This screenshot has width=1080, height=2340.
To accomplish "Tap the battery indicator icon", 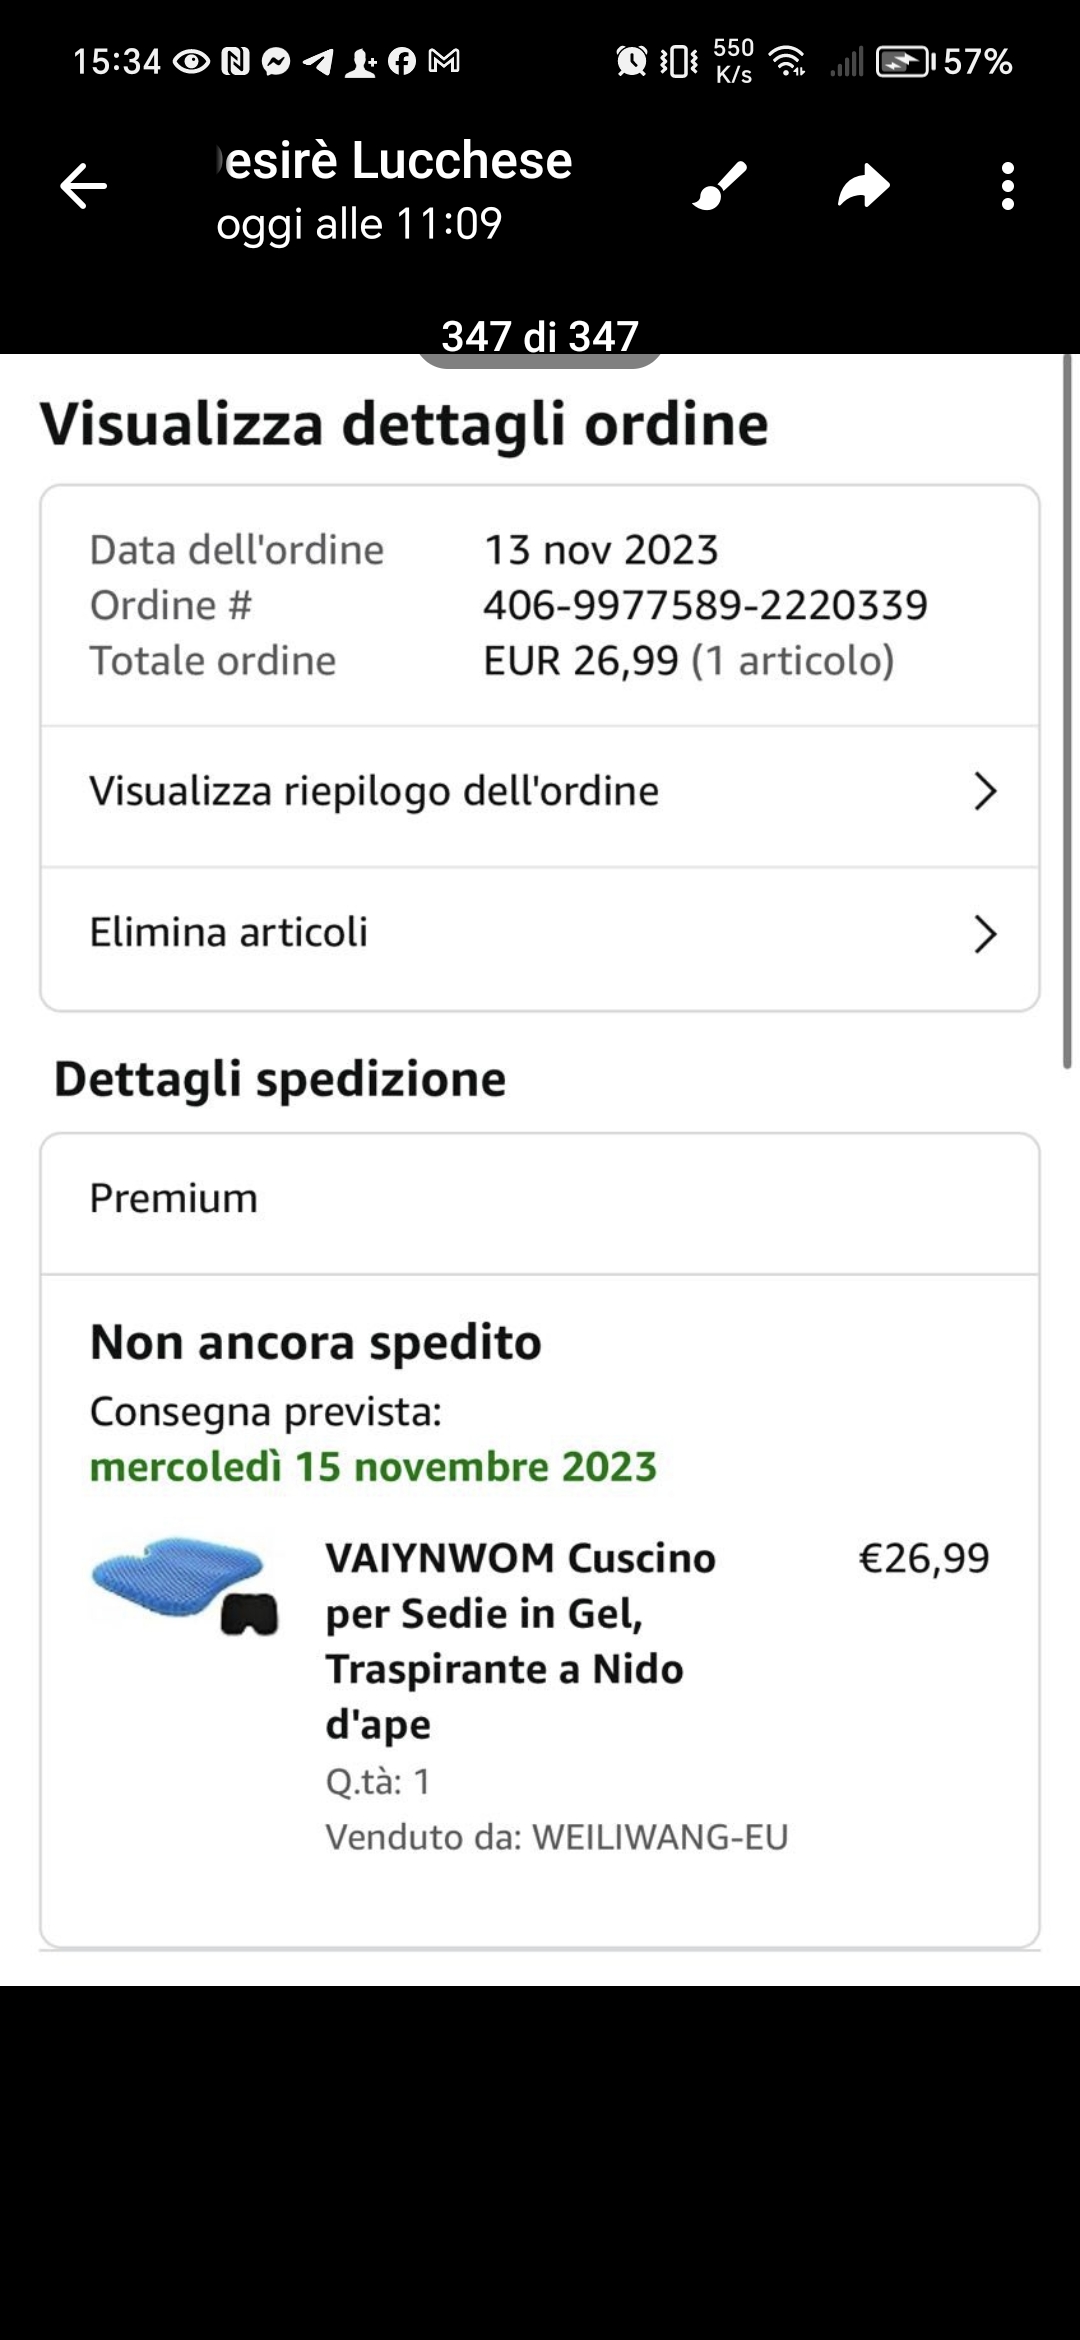I will 905,62.
